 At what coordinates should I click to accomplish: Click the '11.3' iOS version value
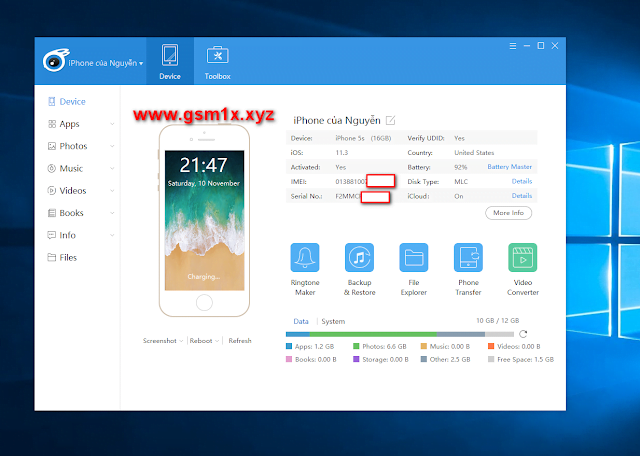coord(342,152)
